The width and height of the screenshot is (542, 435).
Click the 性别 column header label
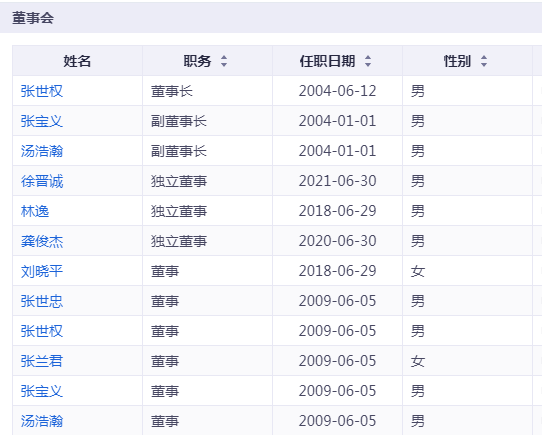pyautogui.click(x=457, y=61)
